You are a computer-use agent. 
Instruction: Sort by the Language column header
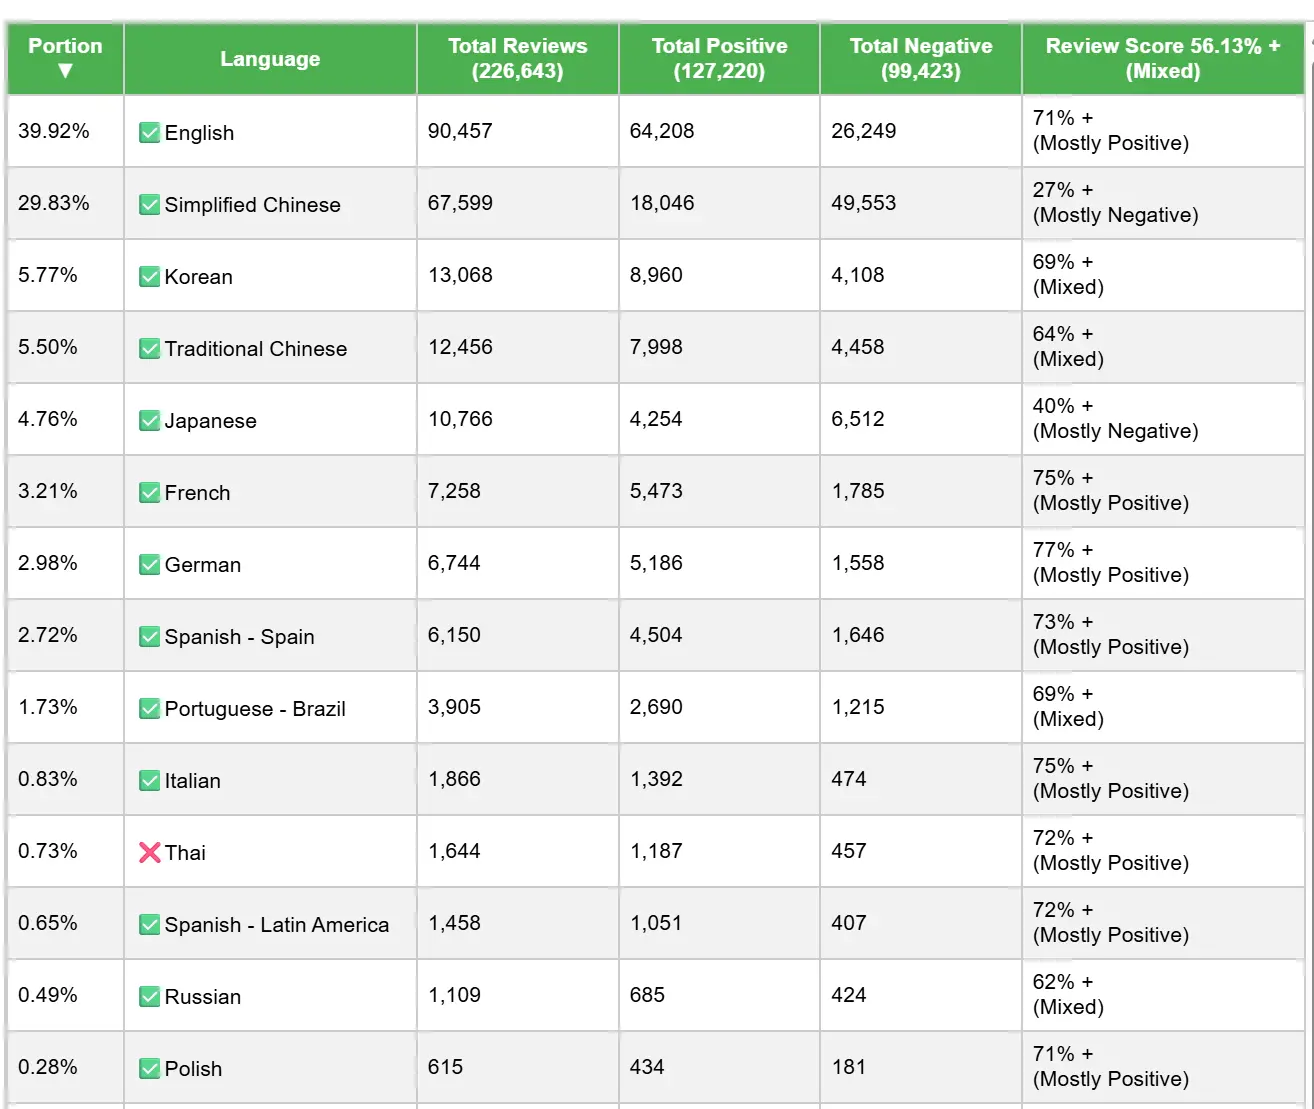[270, 58]
